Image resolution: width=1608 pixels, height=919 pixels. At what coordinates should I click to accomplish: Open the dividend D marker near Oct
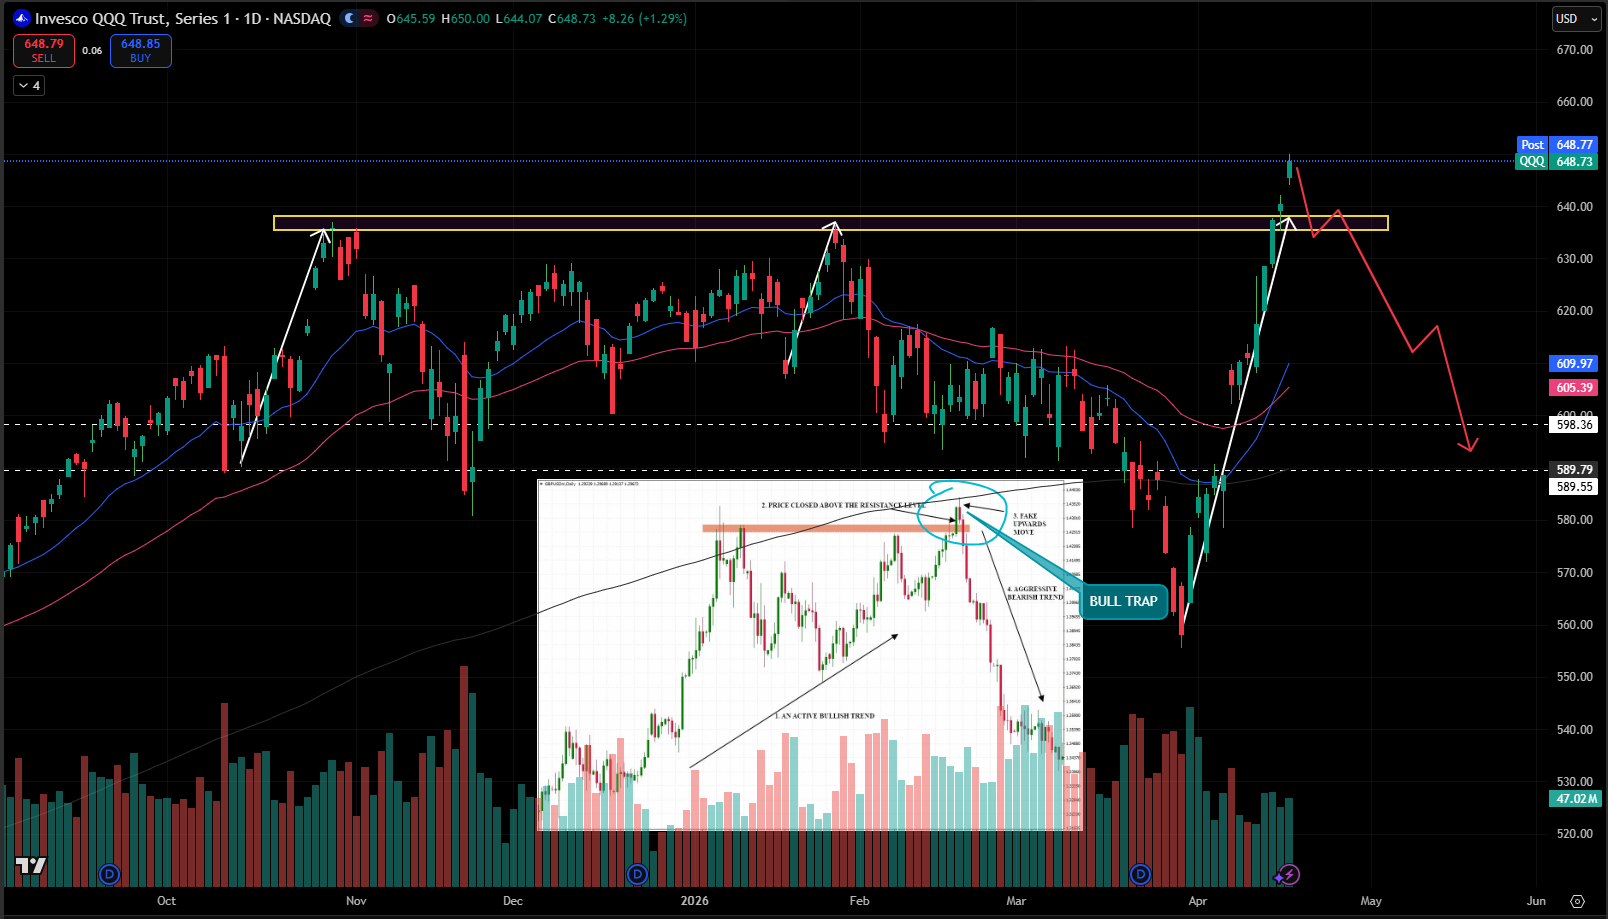(109, 875)
